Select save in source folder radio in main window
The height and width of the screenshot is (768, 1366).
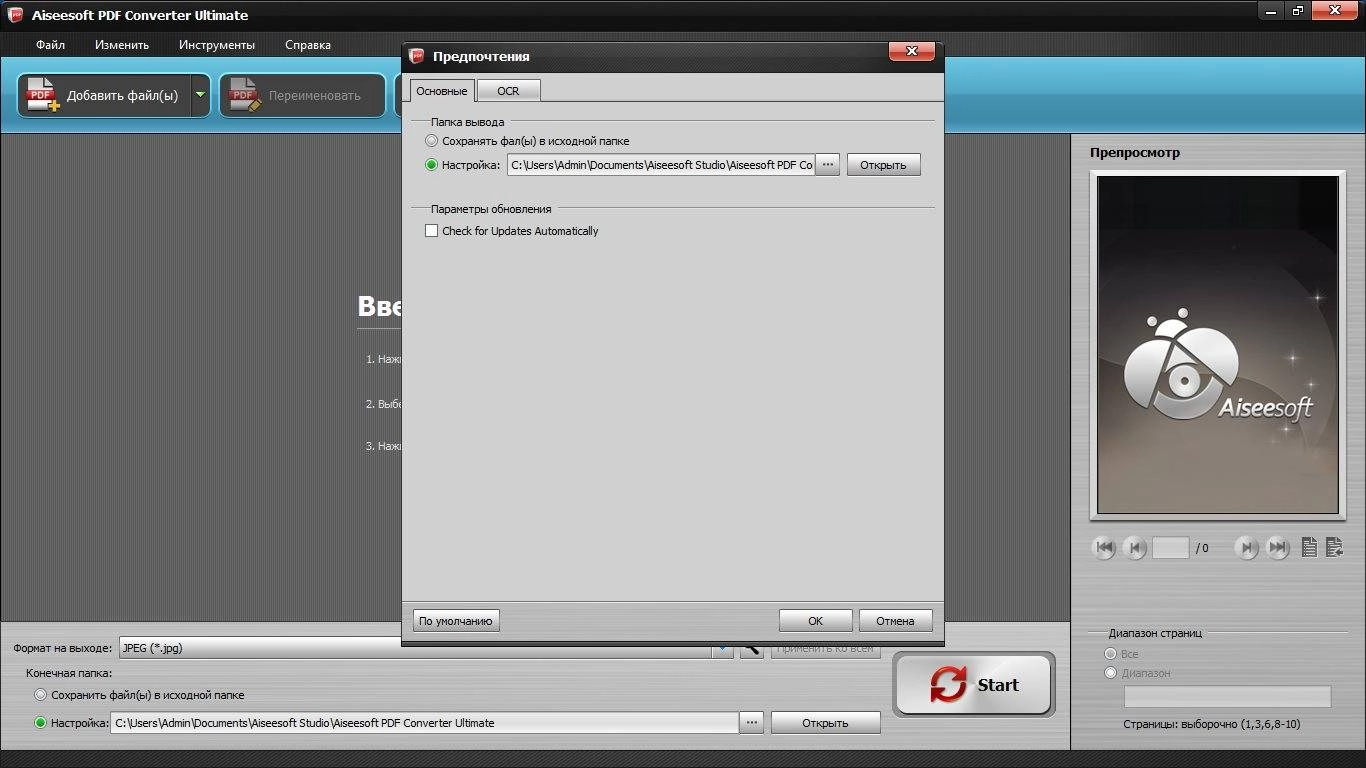click(40, 695)
